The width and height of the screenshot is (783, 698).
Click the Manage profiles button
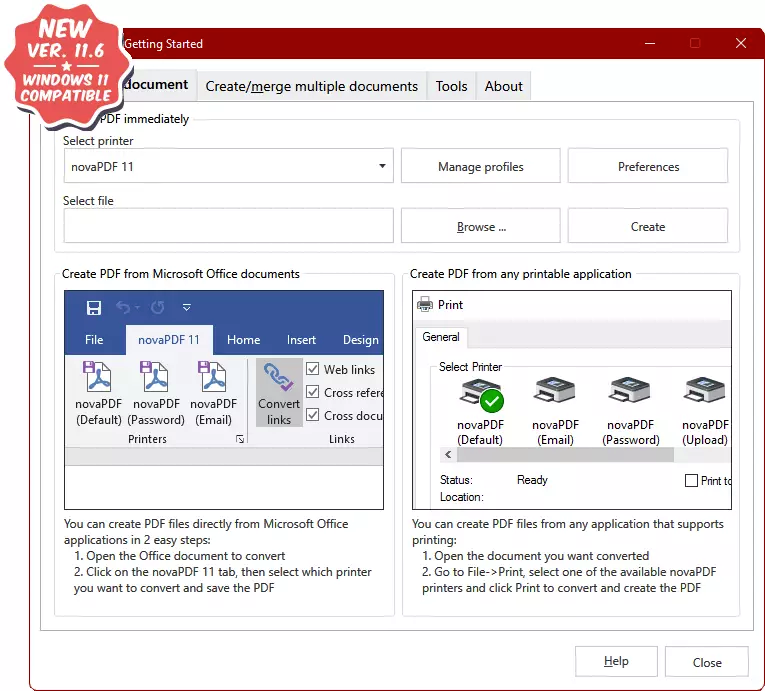[481, 166]
